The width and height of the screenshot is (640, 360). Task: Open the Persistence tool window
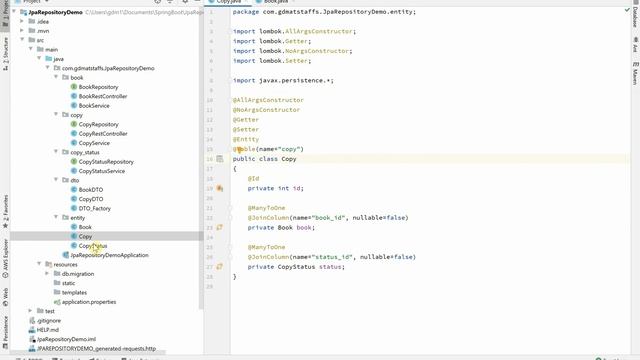(5, 332)
